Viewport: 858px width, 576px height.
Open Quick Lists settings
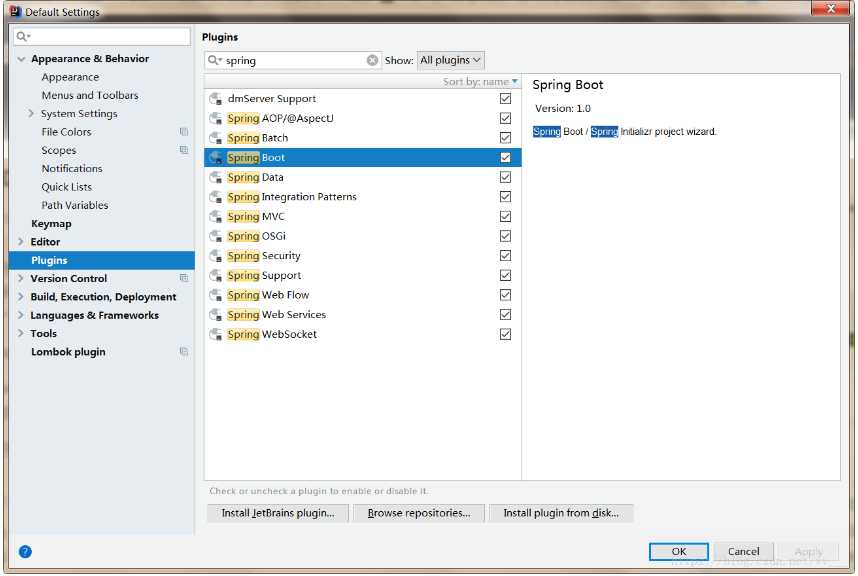pyautogui.click(x=67, y=187)
